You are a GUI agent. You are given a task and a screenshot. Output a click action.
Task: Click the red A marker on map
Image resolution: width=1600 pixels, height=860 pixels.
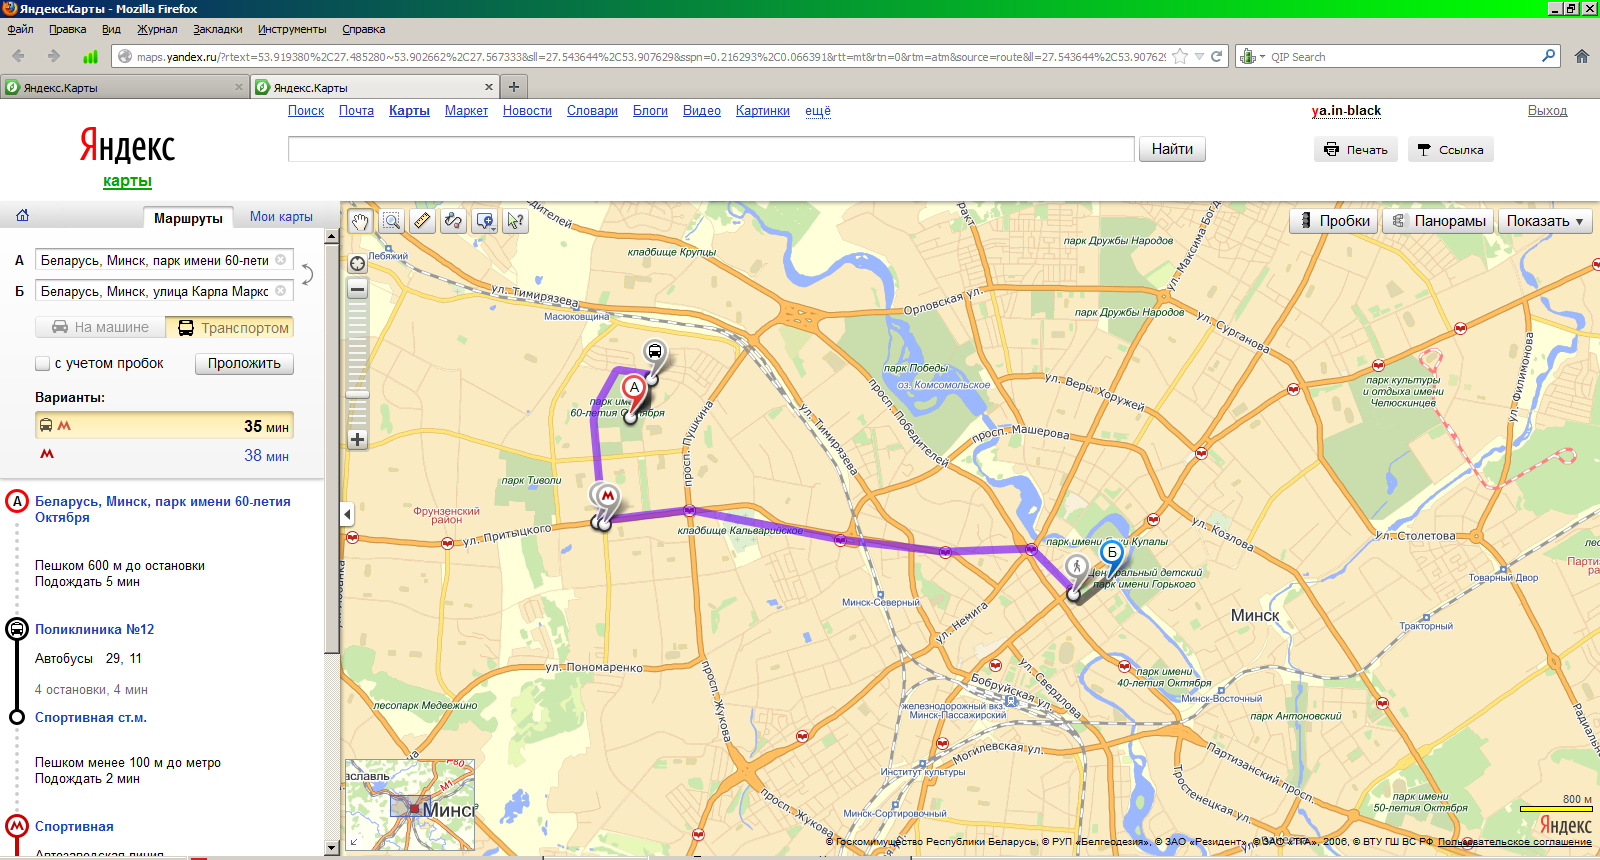click(x=634, y=388)
